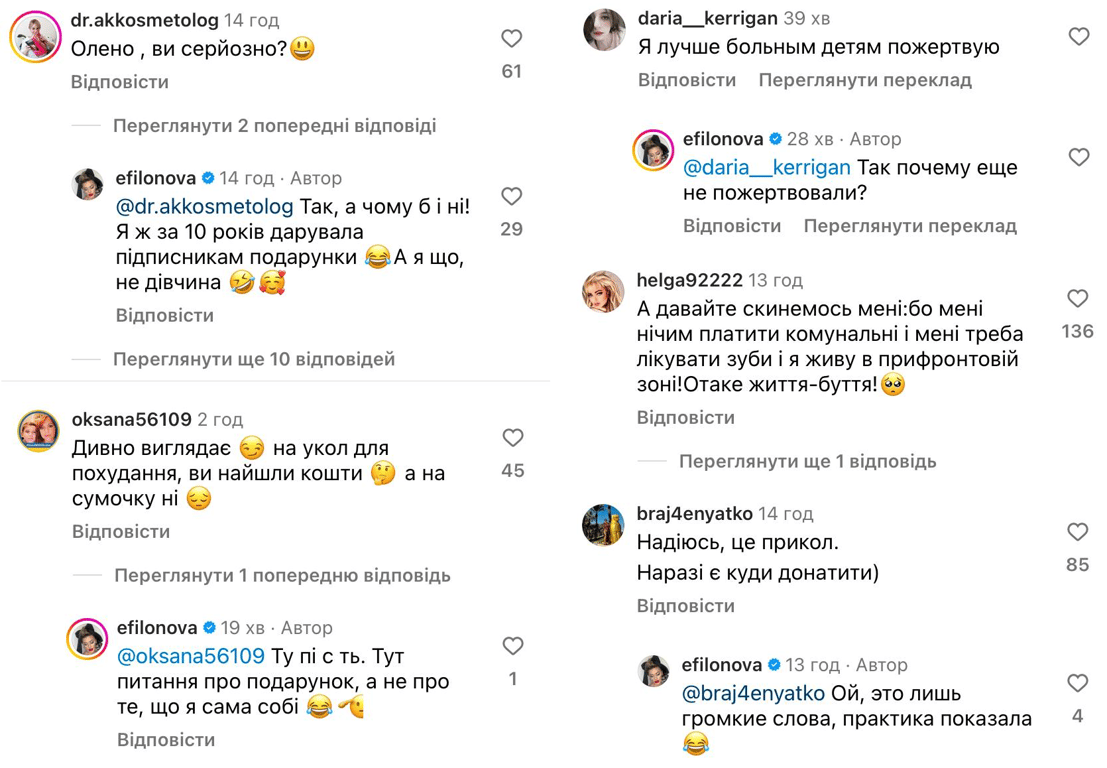
Task: Click the verified badge beside efilonova's username
Action: [x=207, y=177]
